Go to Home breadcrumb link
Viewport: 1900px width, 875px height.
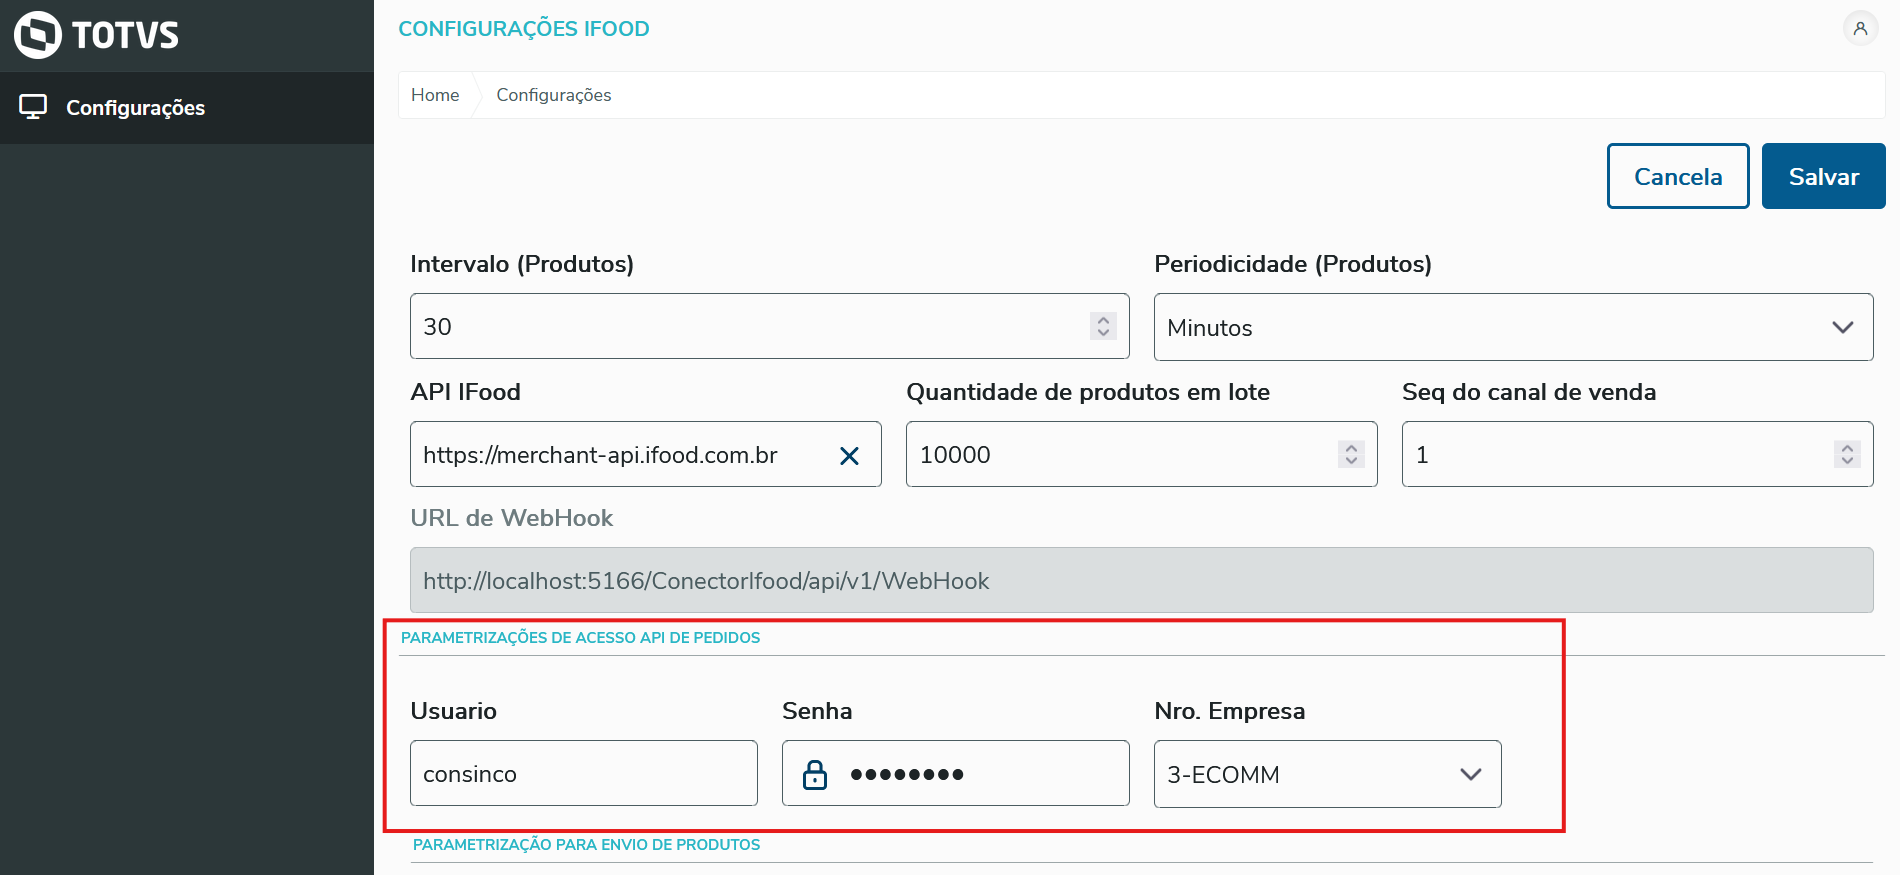(435, 95)
